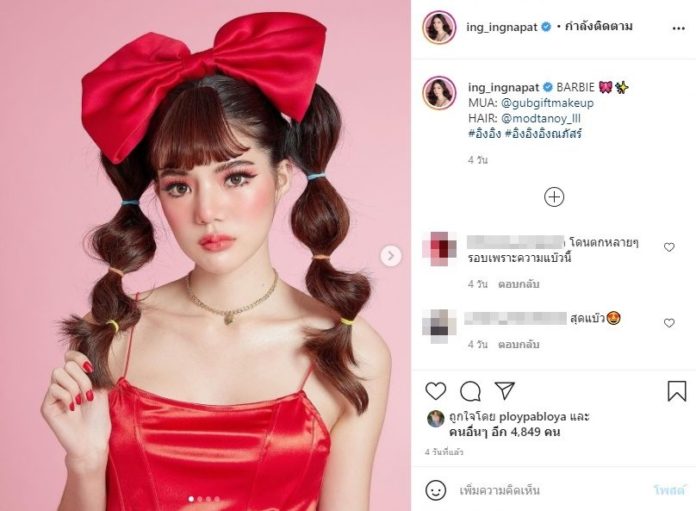Select the second carousel dot indicator
The height and width of the screenshot is (511, 696).
(x=200, y=499)
